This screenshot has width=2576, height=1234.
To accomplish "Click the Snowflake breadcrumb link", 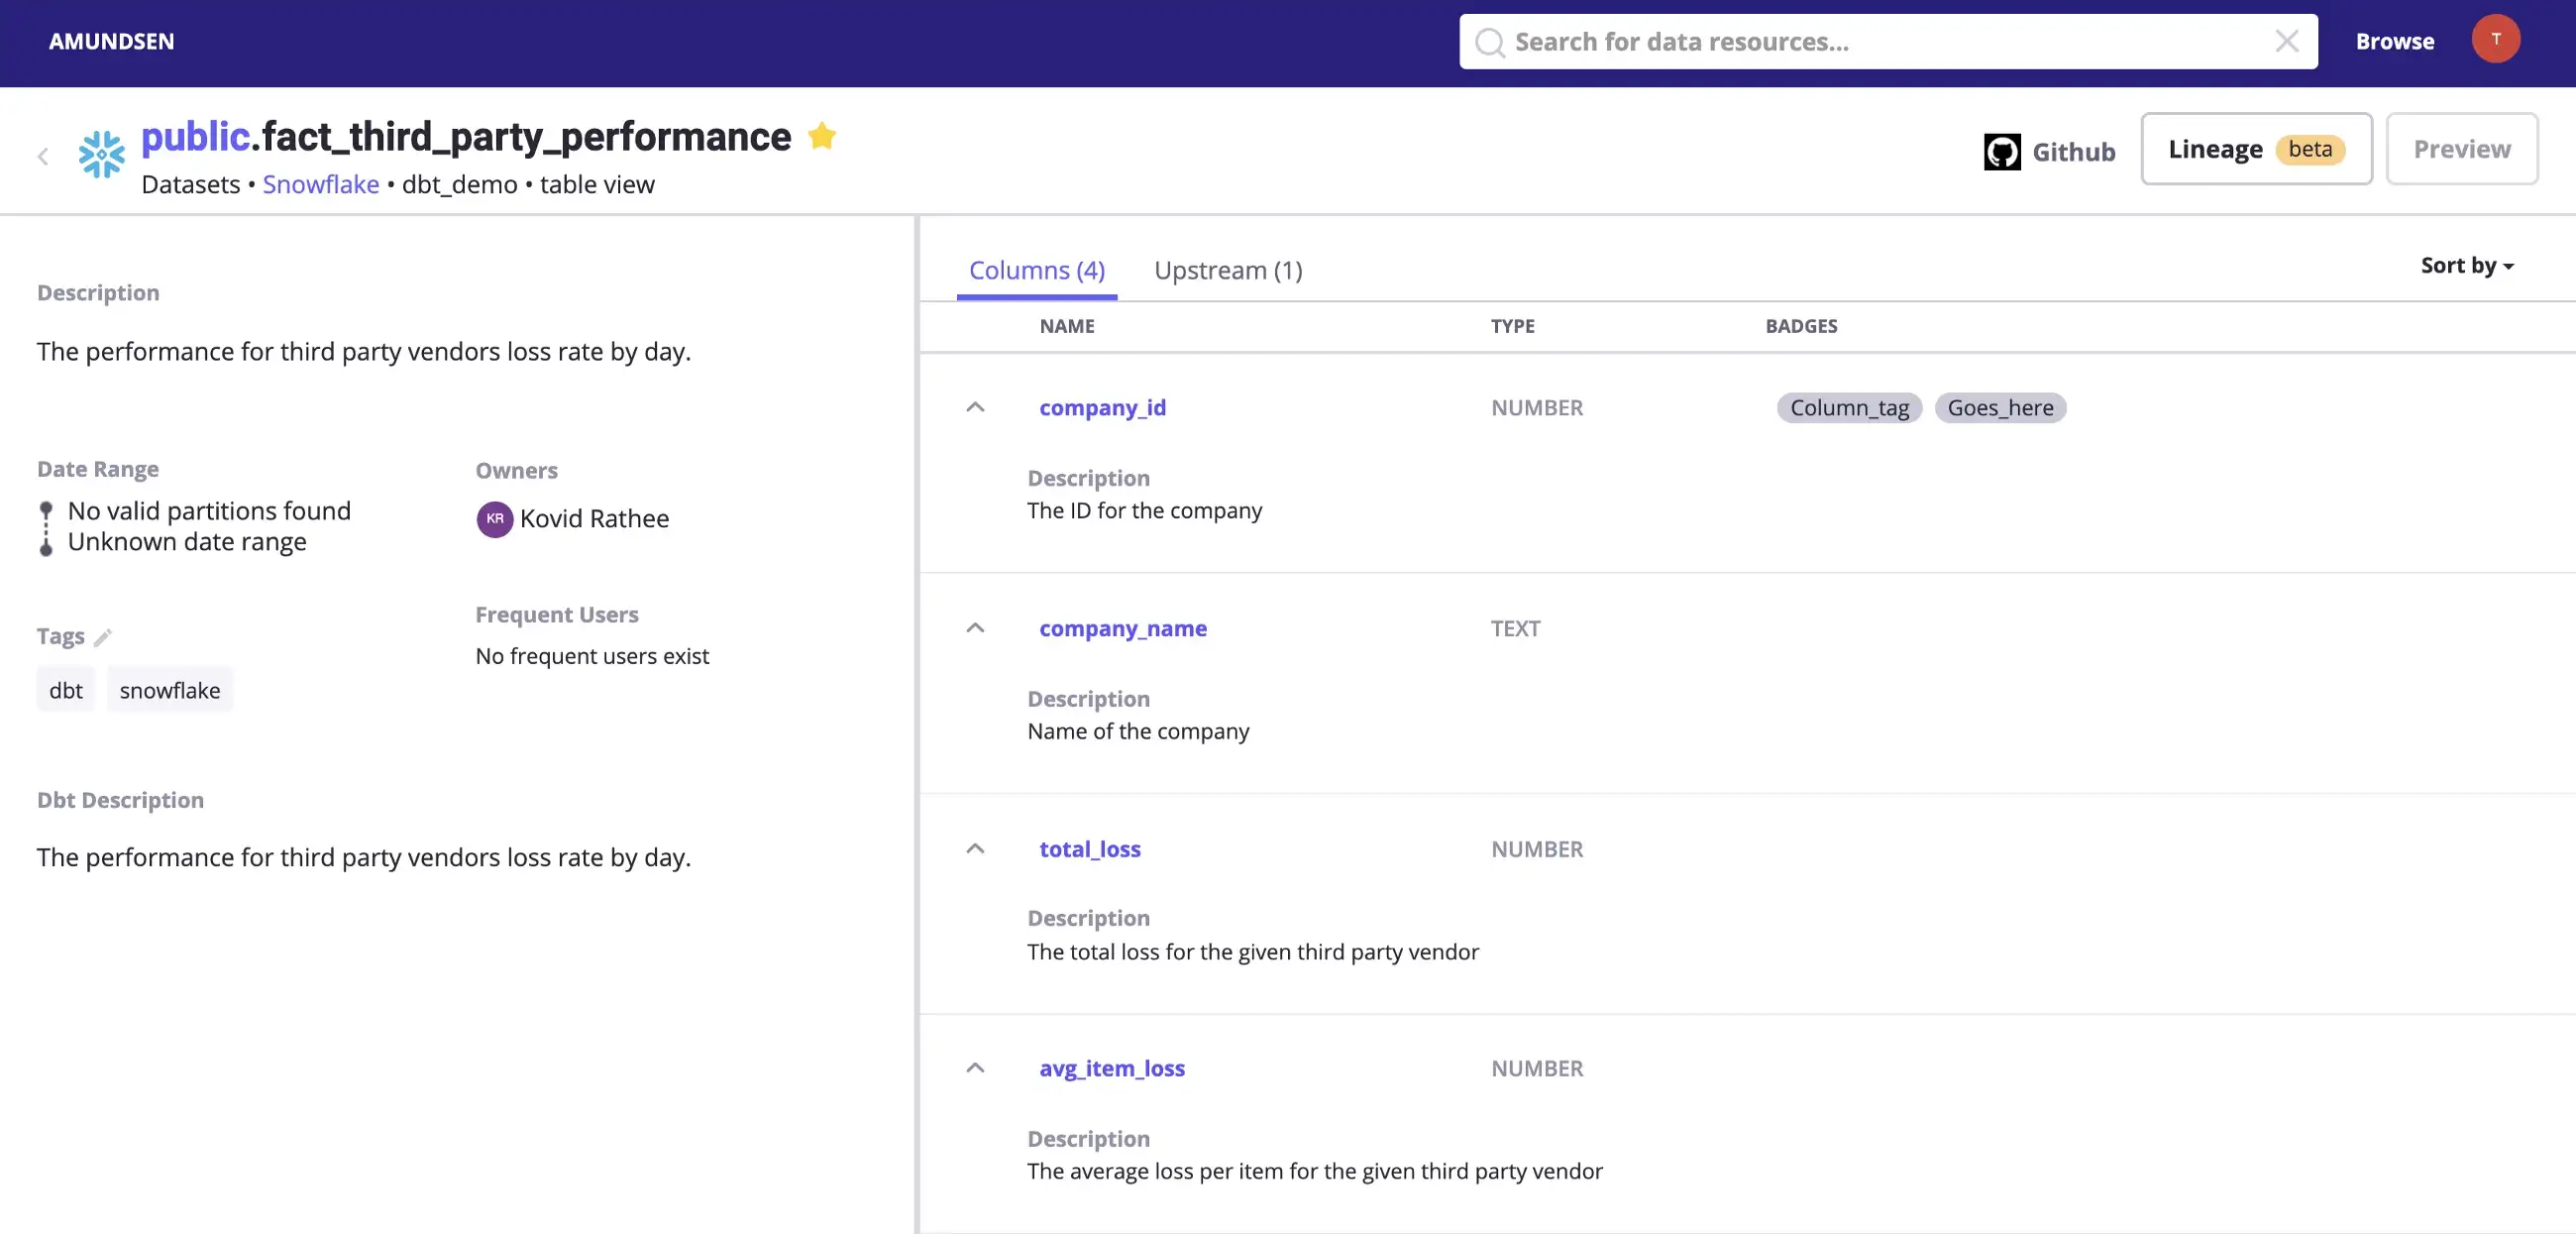I will [x=320, y=185].
